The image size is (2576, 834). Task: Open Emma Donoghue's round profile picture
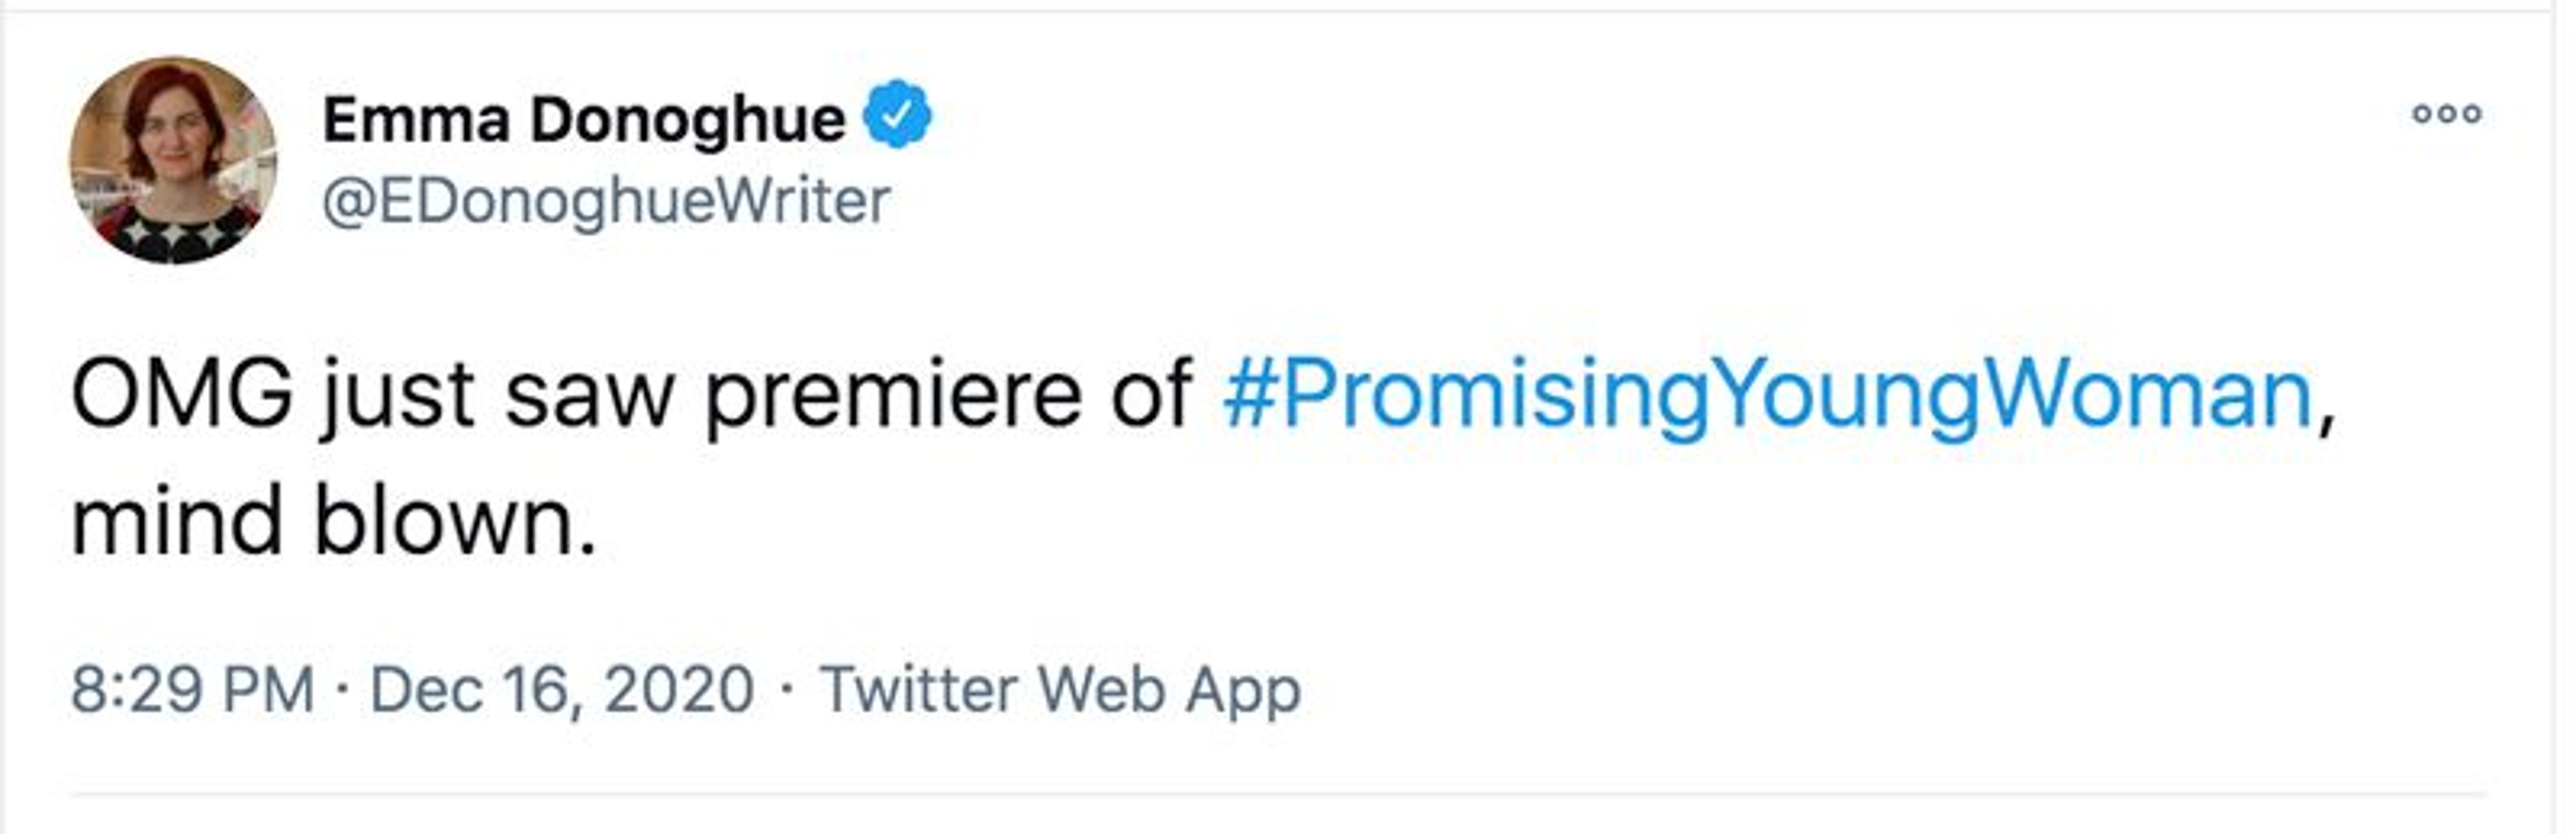173,160
